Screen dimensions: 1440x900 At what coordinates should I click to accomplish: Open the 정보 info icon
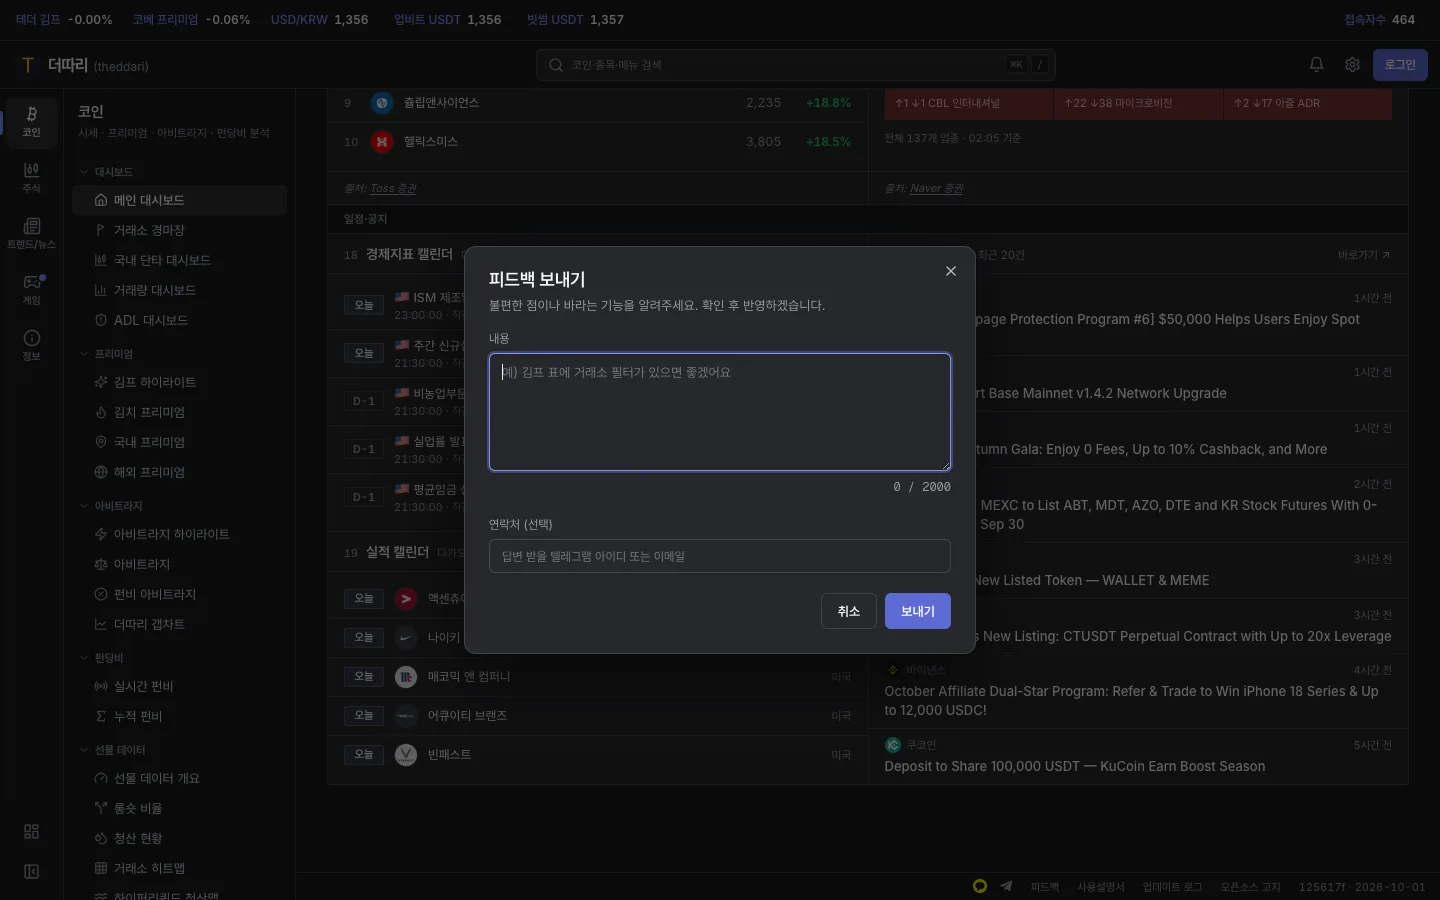click(x=32, y=346)
